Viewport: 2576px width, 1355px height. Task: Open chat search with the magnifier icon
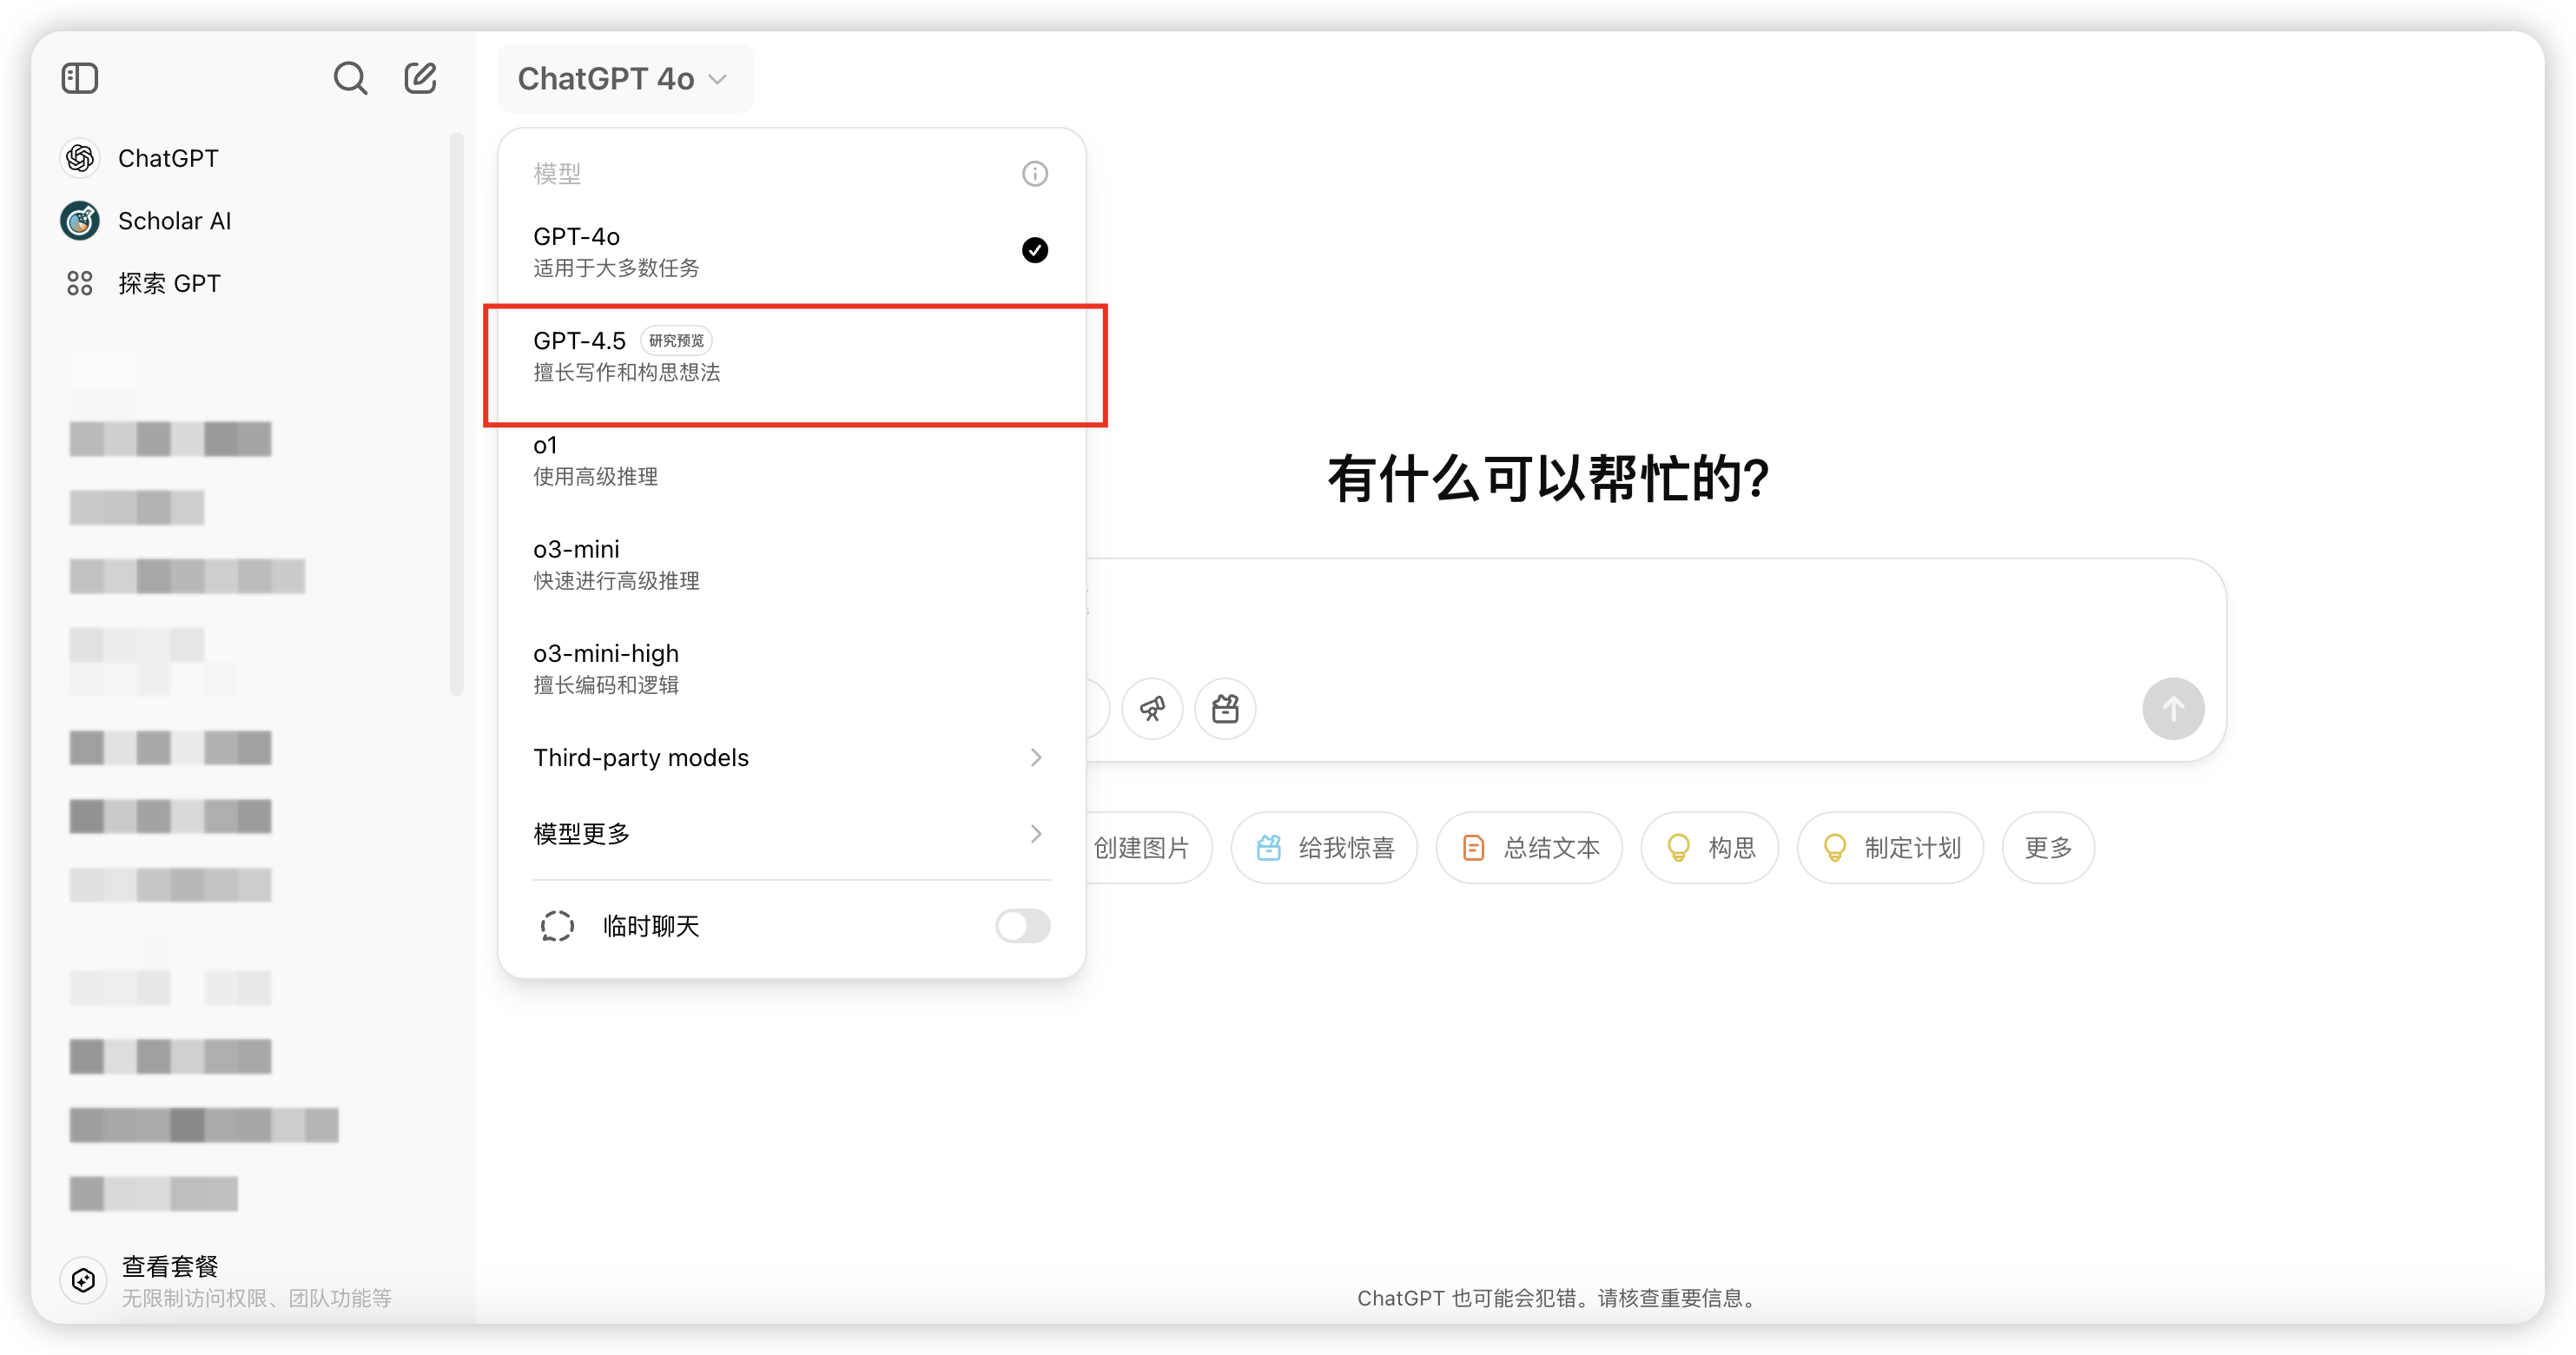click(x=350, y=78)
